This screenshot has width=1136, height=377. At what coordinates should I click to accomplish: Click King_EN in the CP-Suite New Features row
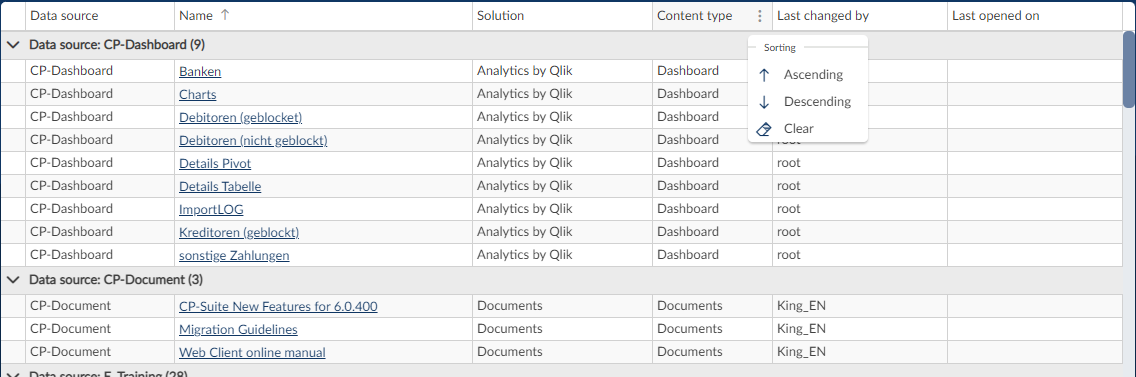[801, 306]
